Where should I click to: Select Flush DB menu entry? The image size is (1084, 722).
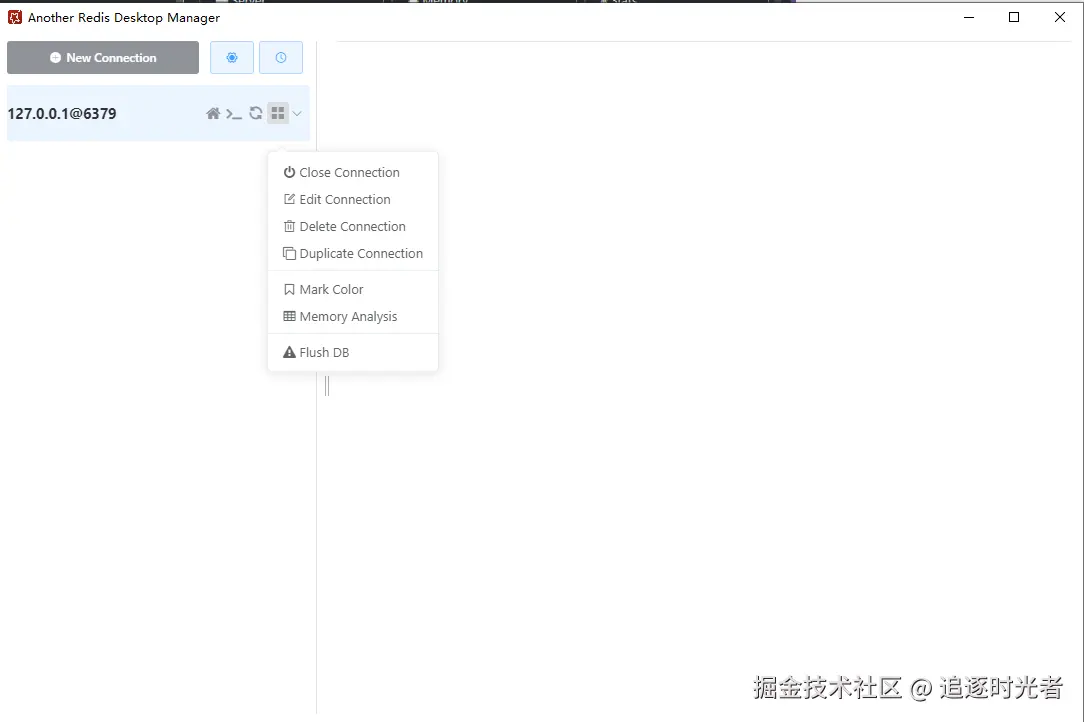[353, 352]
